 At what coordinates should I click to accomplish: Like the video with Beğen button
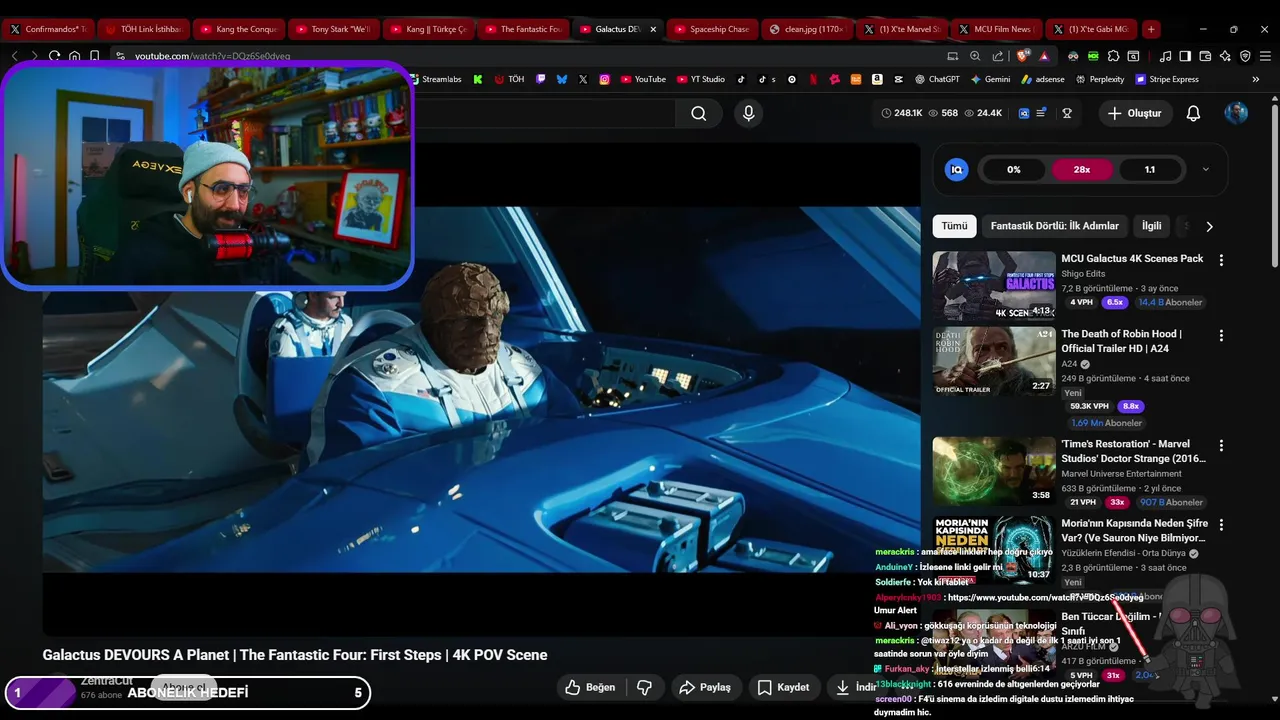pyautogui.click(x=590, y=687)
